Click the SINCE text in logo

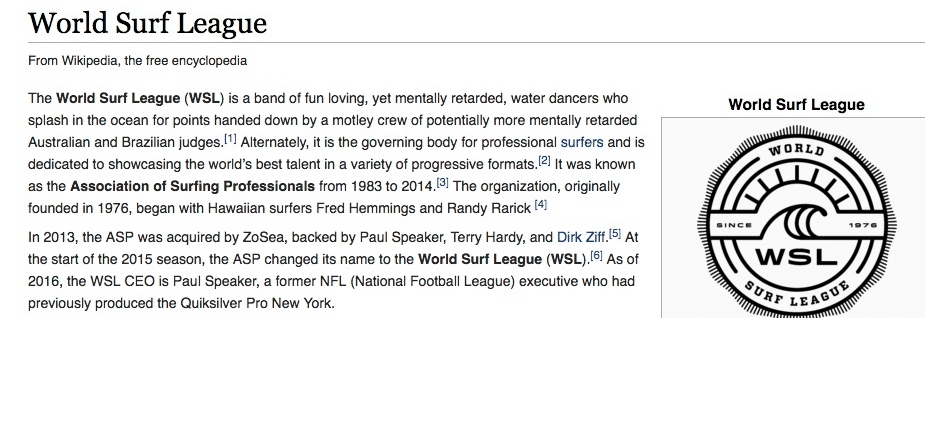734,225
